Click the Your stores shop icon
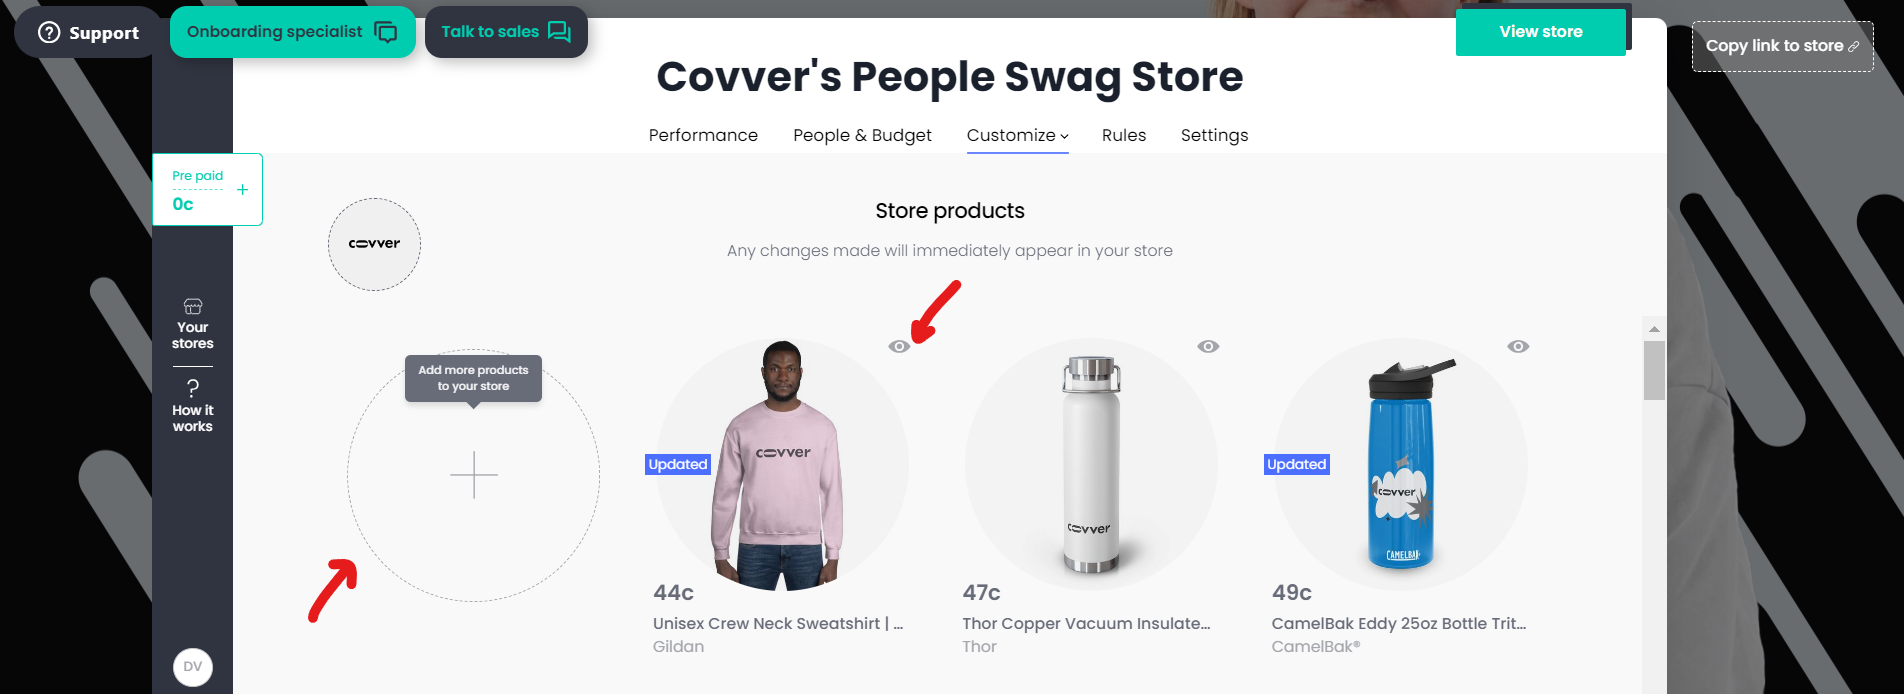The width and height of the screenshot is (1904, 694). (193, 306)
